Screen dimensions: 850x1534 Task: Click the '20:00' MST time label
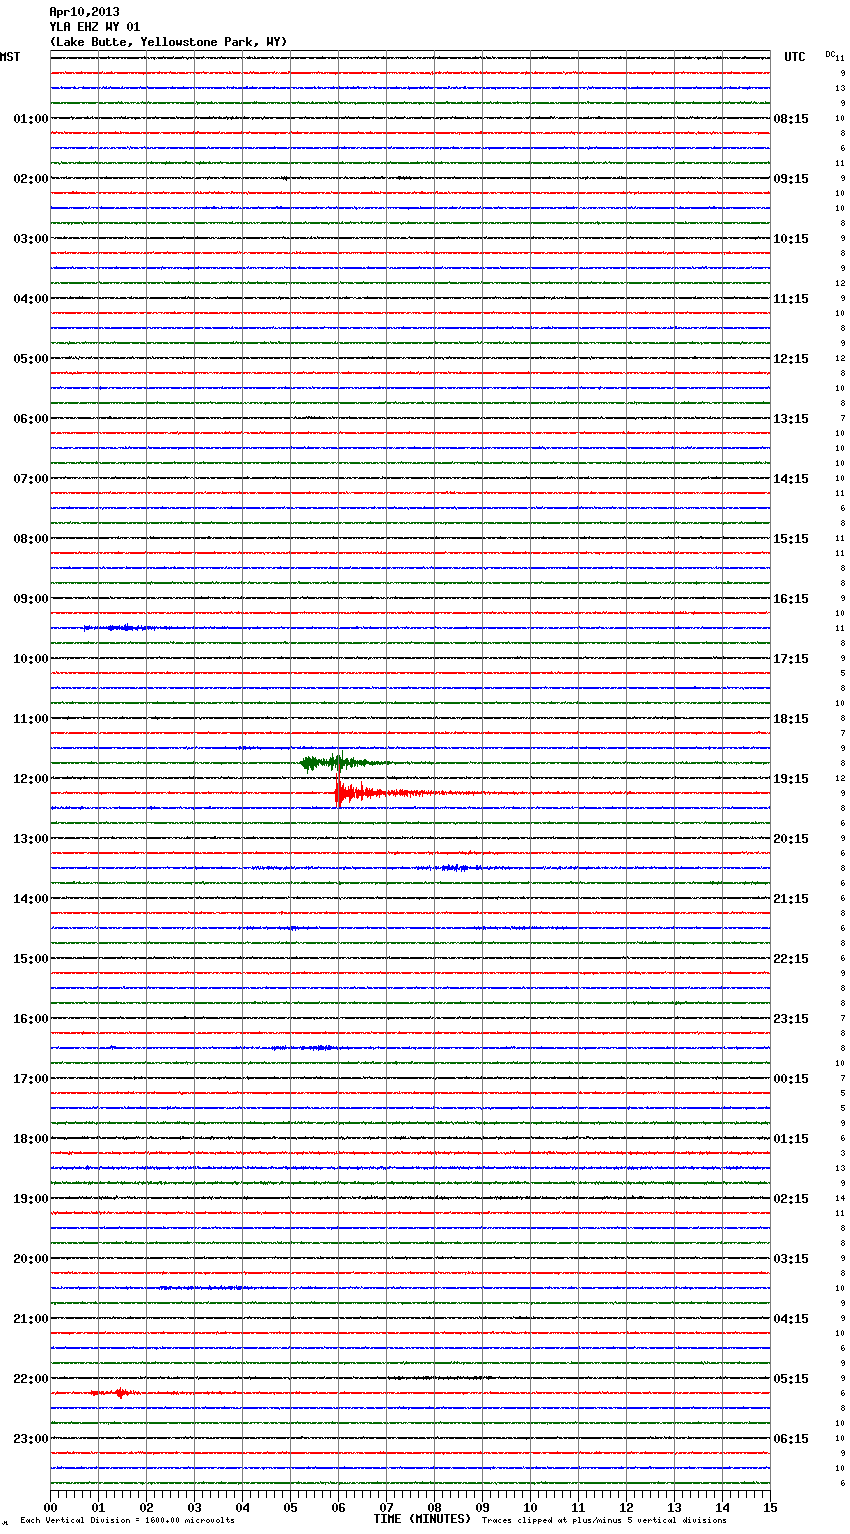[31, 1259]
